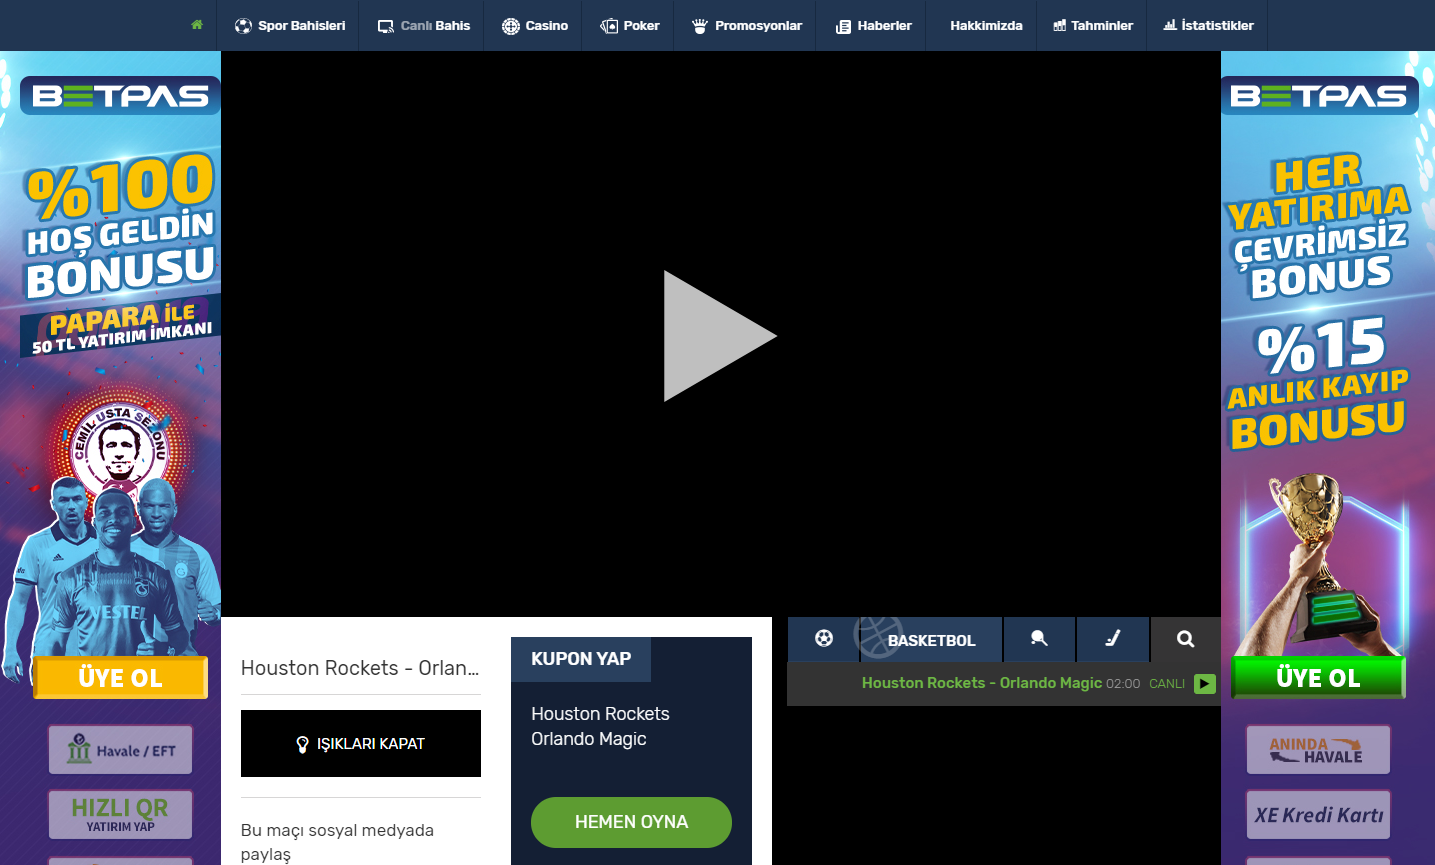Open the Promosyonlar page

746,26
